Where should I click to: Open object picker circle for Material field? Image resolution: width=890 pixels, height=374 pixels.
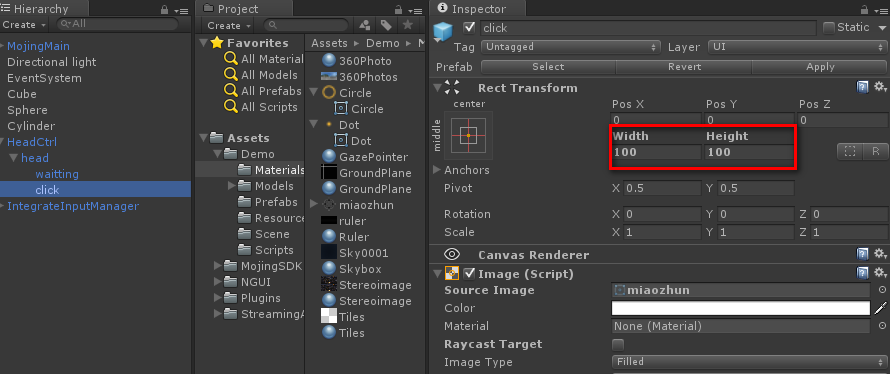882,326
